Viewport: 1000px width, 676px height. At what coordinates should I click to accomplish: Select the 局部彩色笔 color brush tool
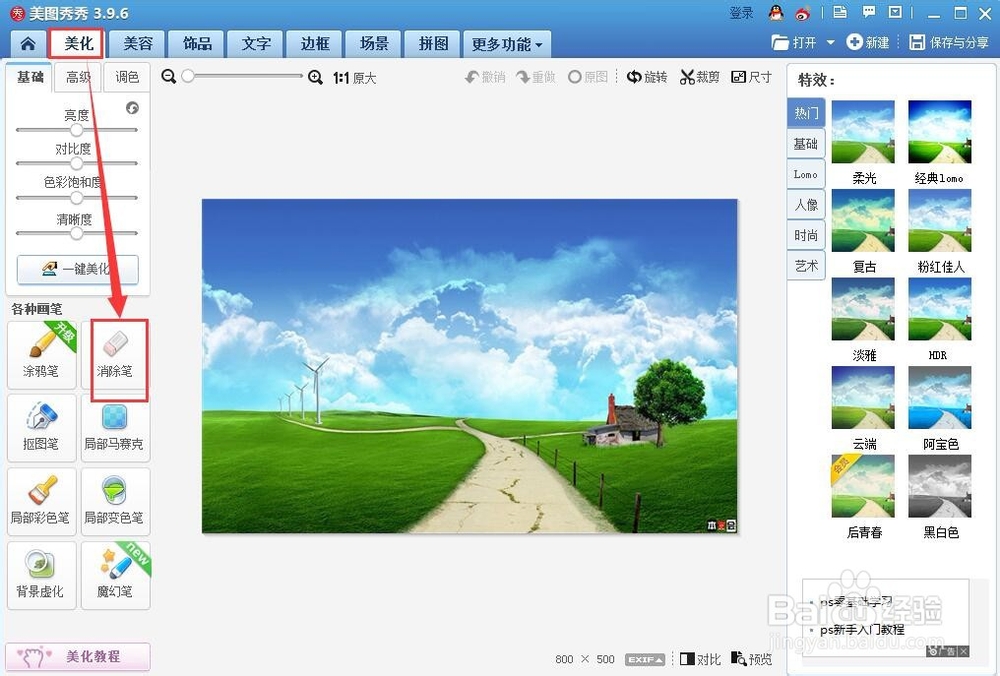pyautogui.click(x=41, y=502)
